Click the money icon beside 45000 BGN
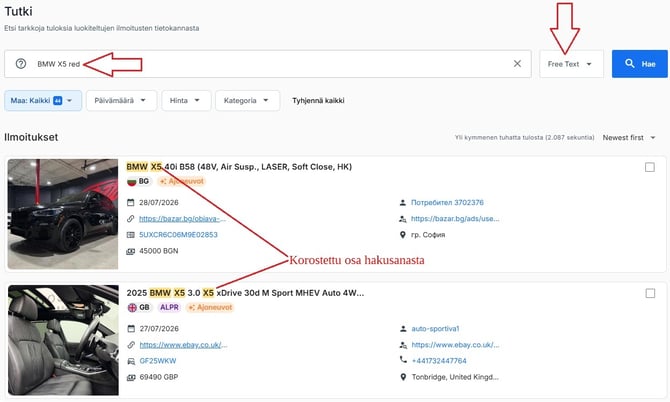 pyautogui.click(x=131, y=251)
